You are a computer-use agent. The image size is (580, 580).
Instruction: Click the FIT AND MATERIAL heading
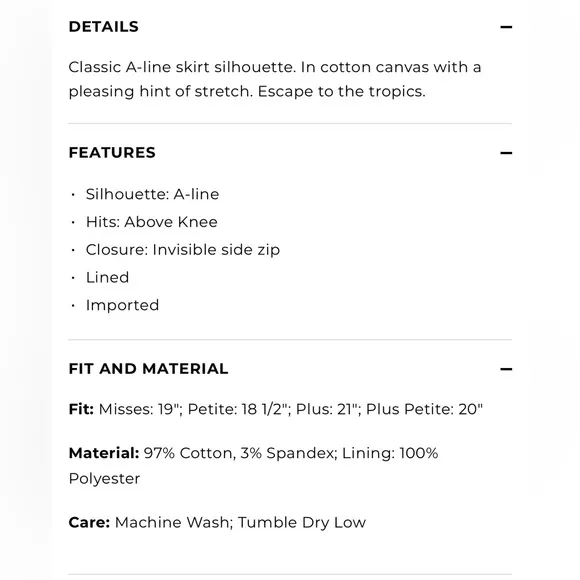pyautogui.click(x=148, y=369)
